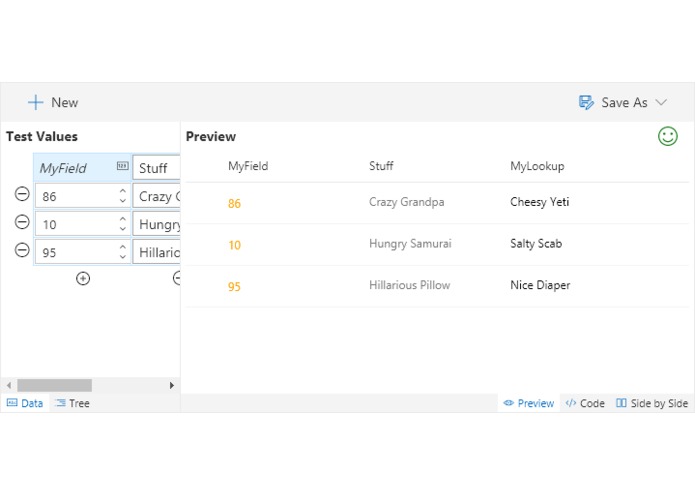Switch to the Data tab
Image resolution: width=695 pixels, height=494 pixels.
[25, 403]
